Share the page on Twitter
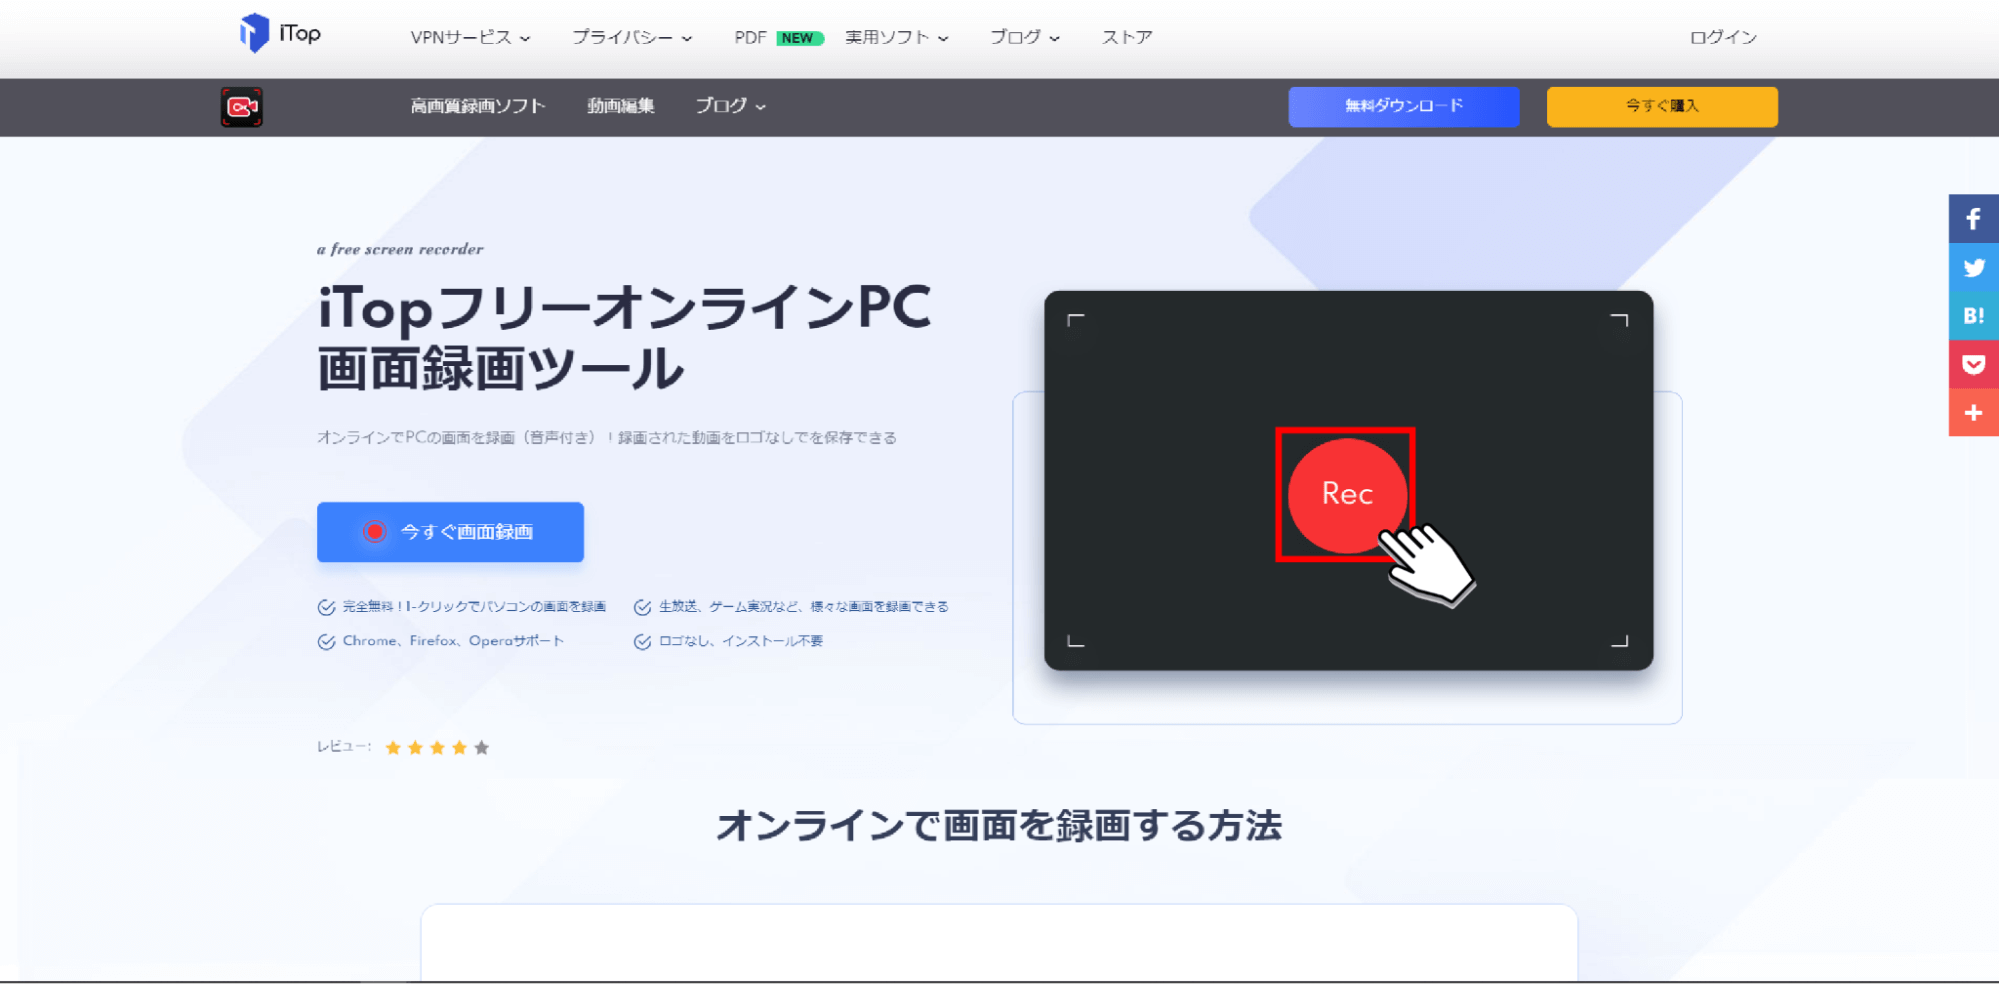Viewport: 1999px width, 984px height. click(x=1973, y=268)
